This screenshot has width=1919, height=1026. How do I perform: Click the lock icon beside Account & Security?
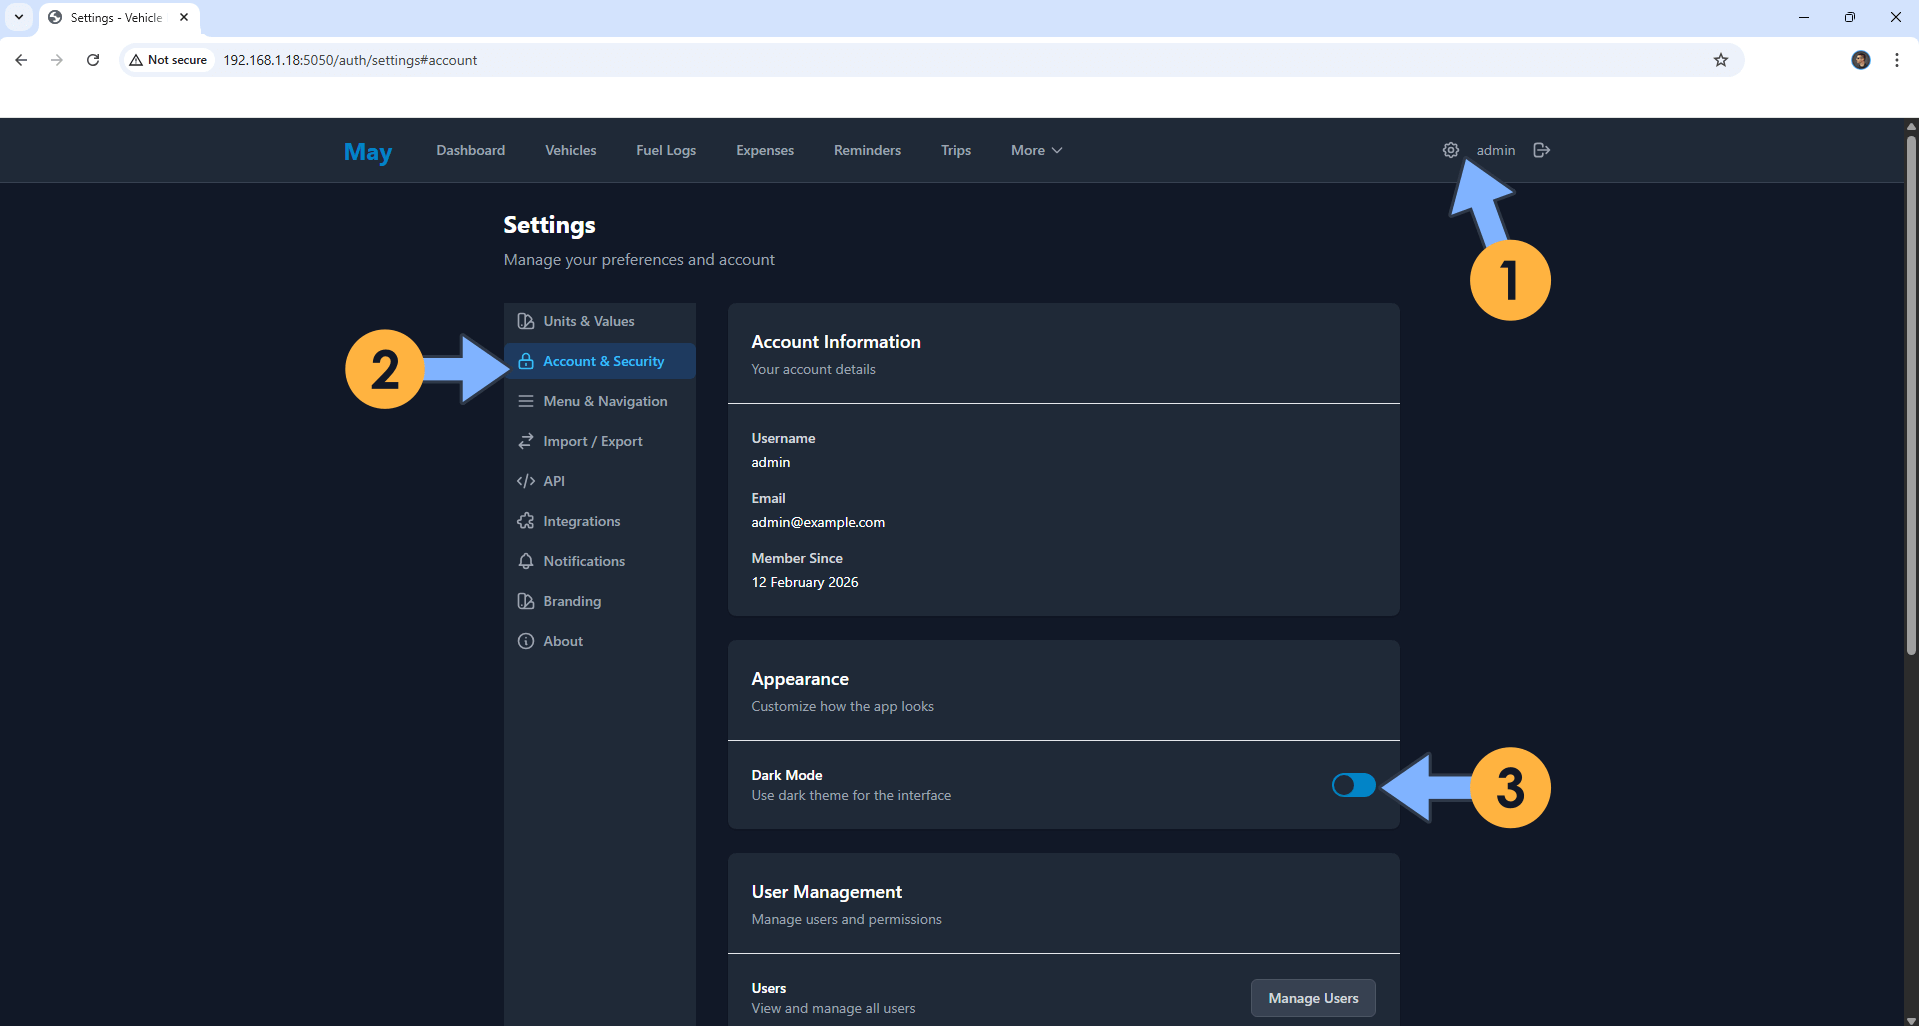click(x=525, y=361)
